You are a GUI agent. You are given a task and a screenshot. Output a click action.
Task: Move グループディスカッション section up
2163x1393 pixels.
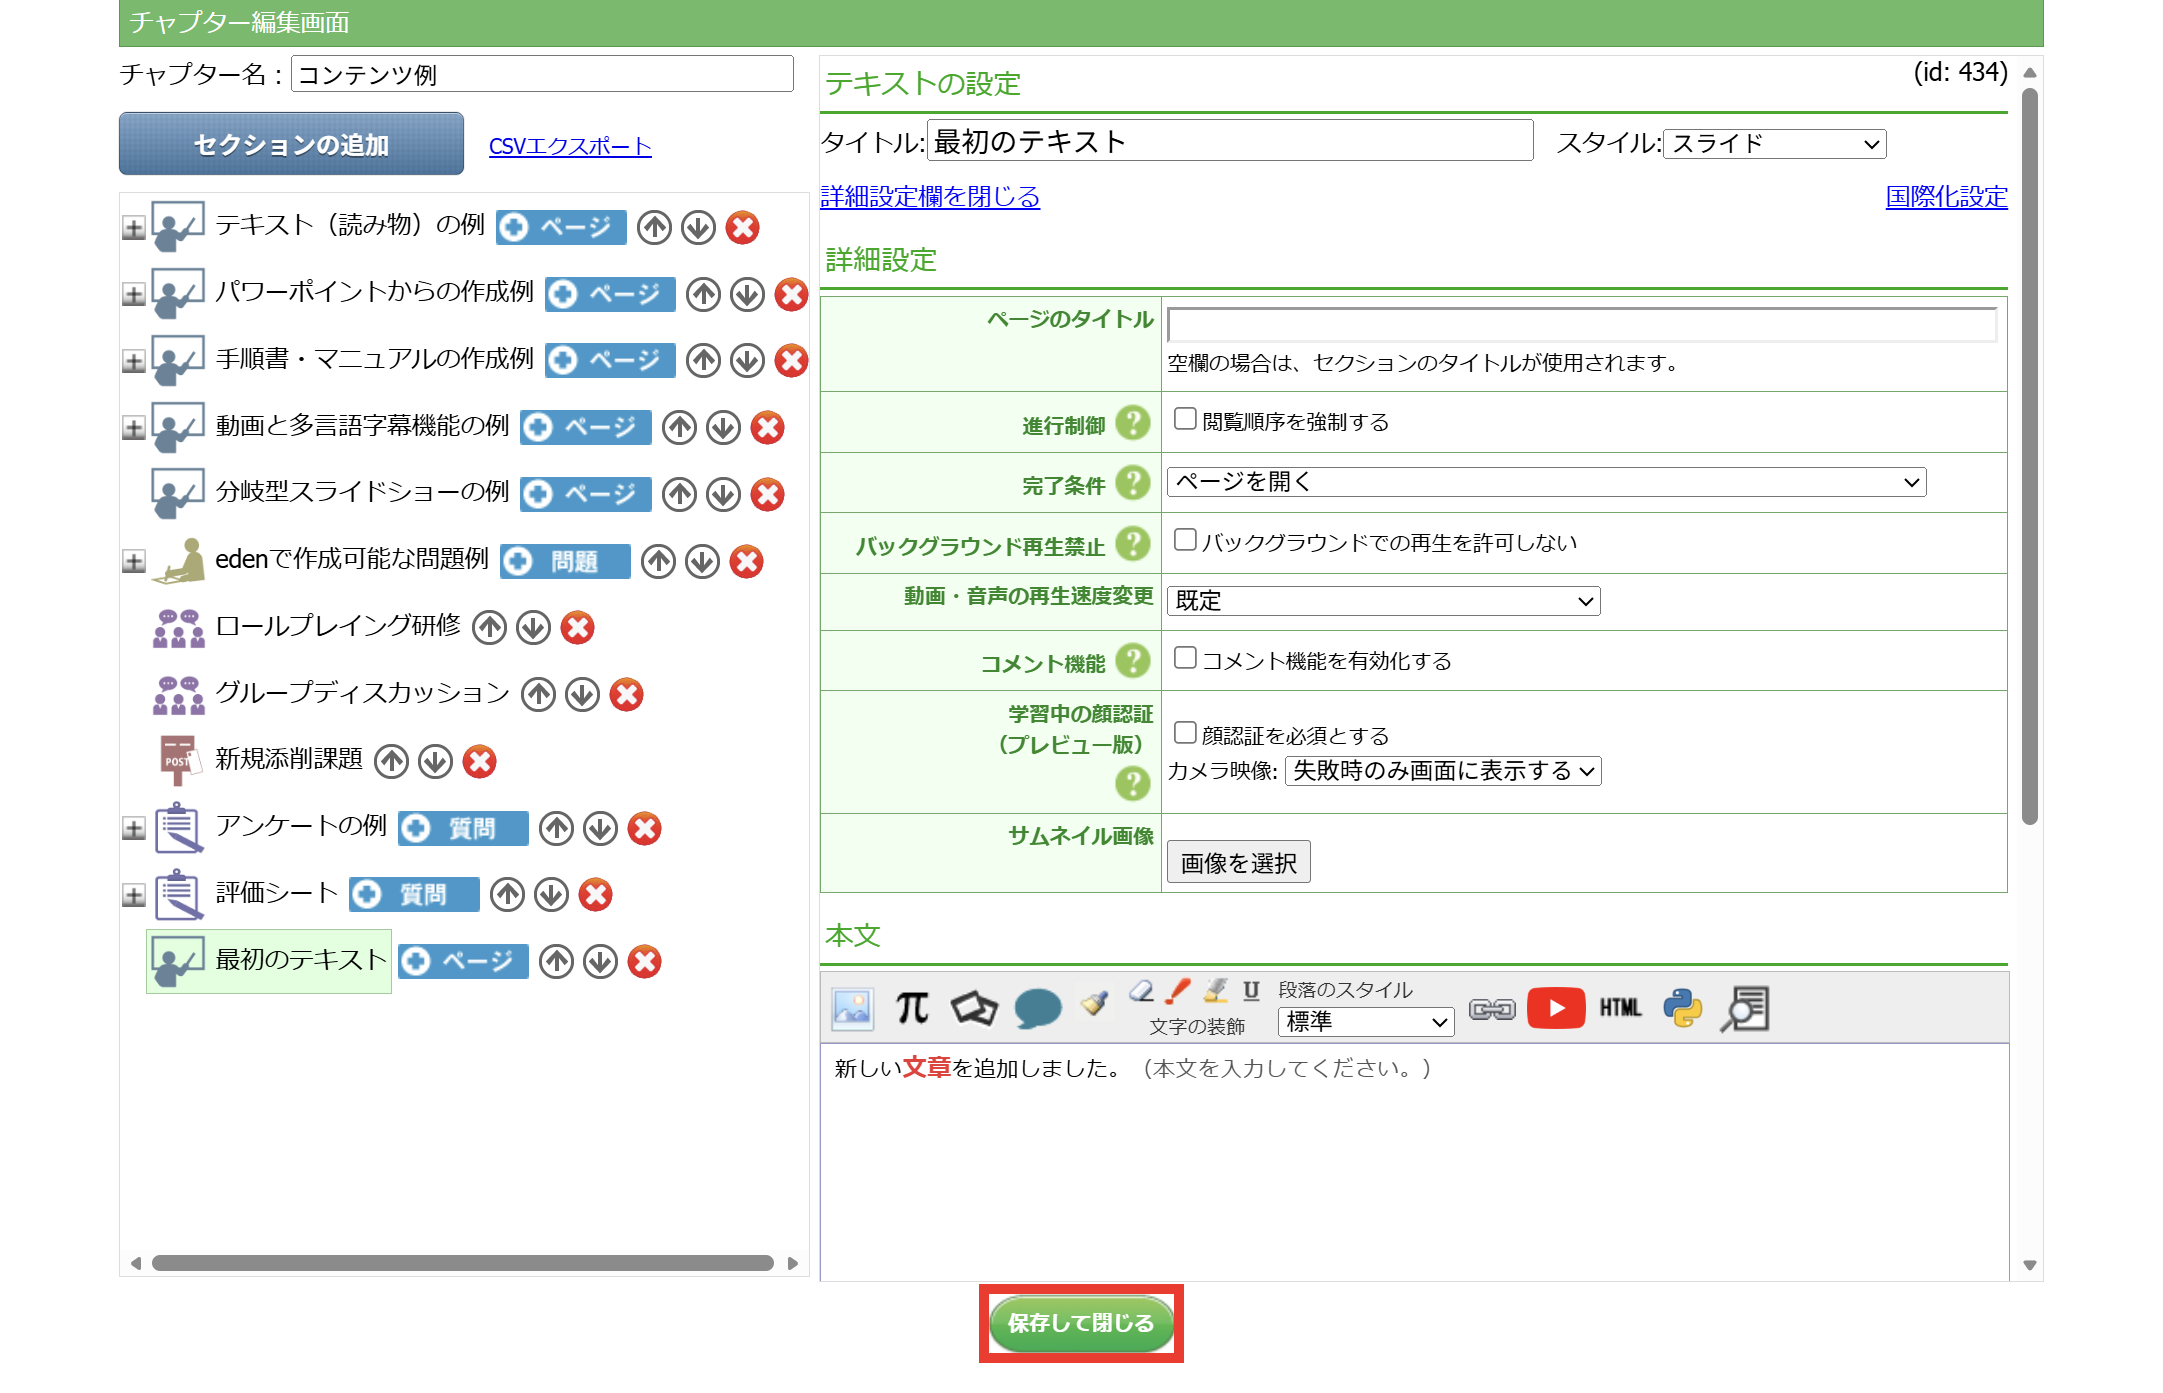[538, 694]
